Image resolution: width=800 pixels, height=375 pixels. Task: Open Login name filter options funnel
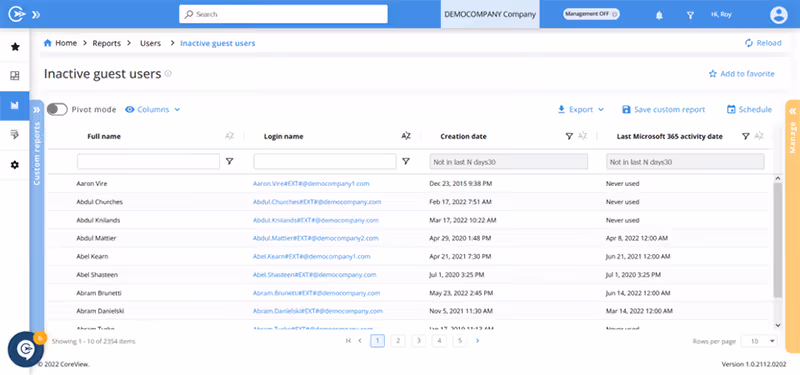click(x=406, y=162)
